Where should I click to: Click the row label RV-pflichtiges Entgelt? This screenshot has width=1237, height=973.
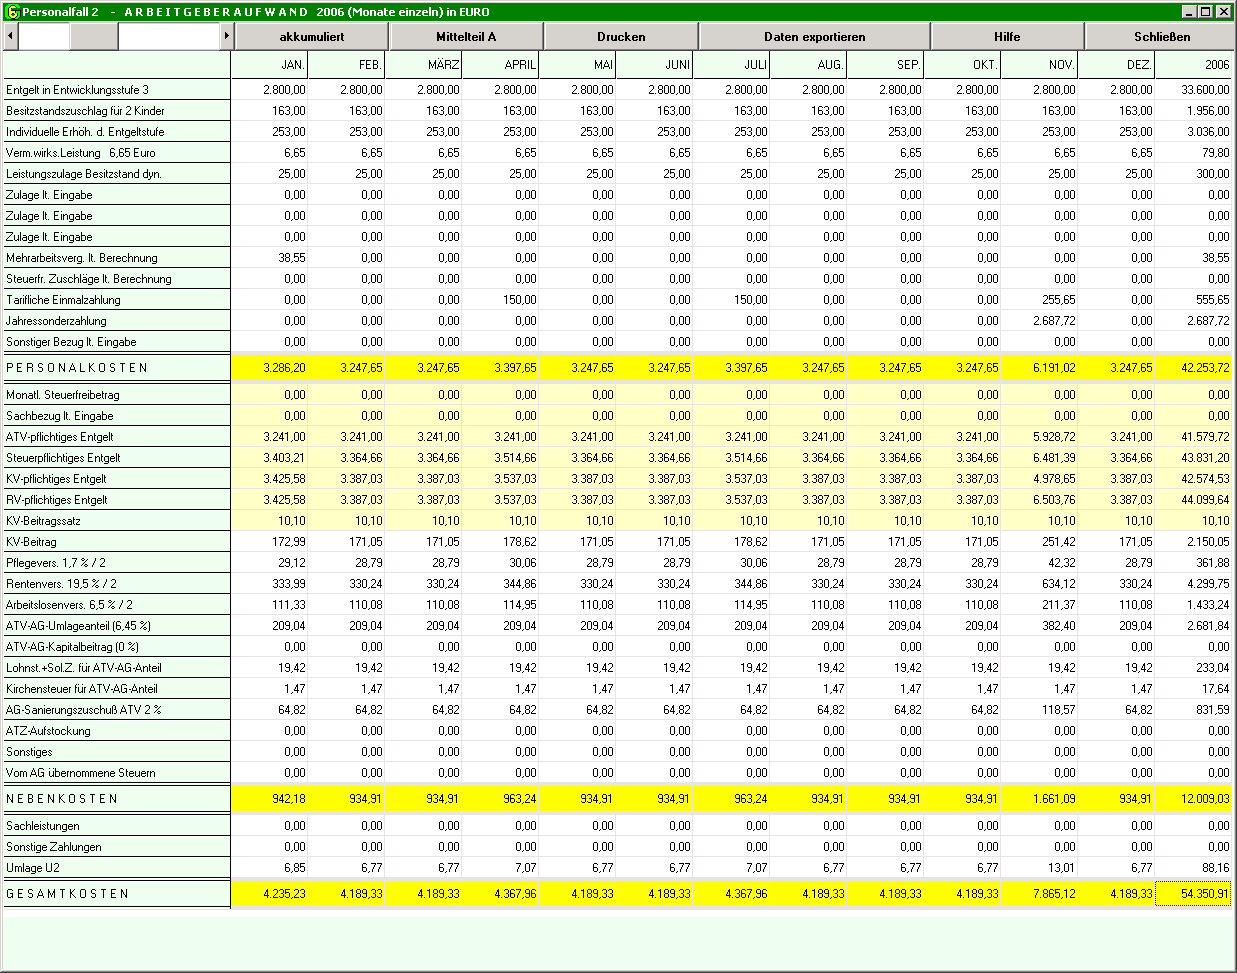pos(117,500)
